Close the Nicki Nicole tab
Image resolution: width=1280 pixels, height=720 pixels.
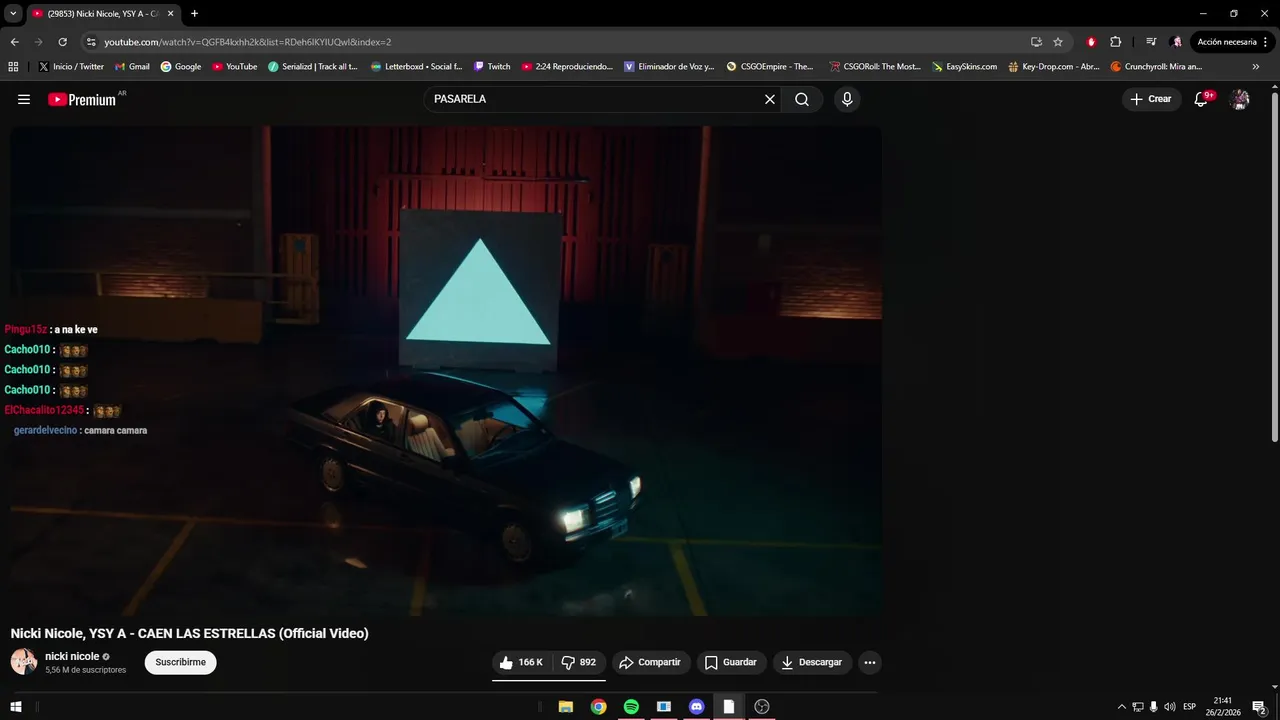click(170, 14)
